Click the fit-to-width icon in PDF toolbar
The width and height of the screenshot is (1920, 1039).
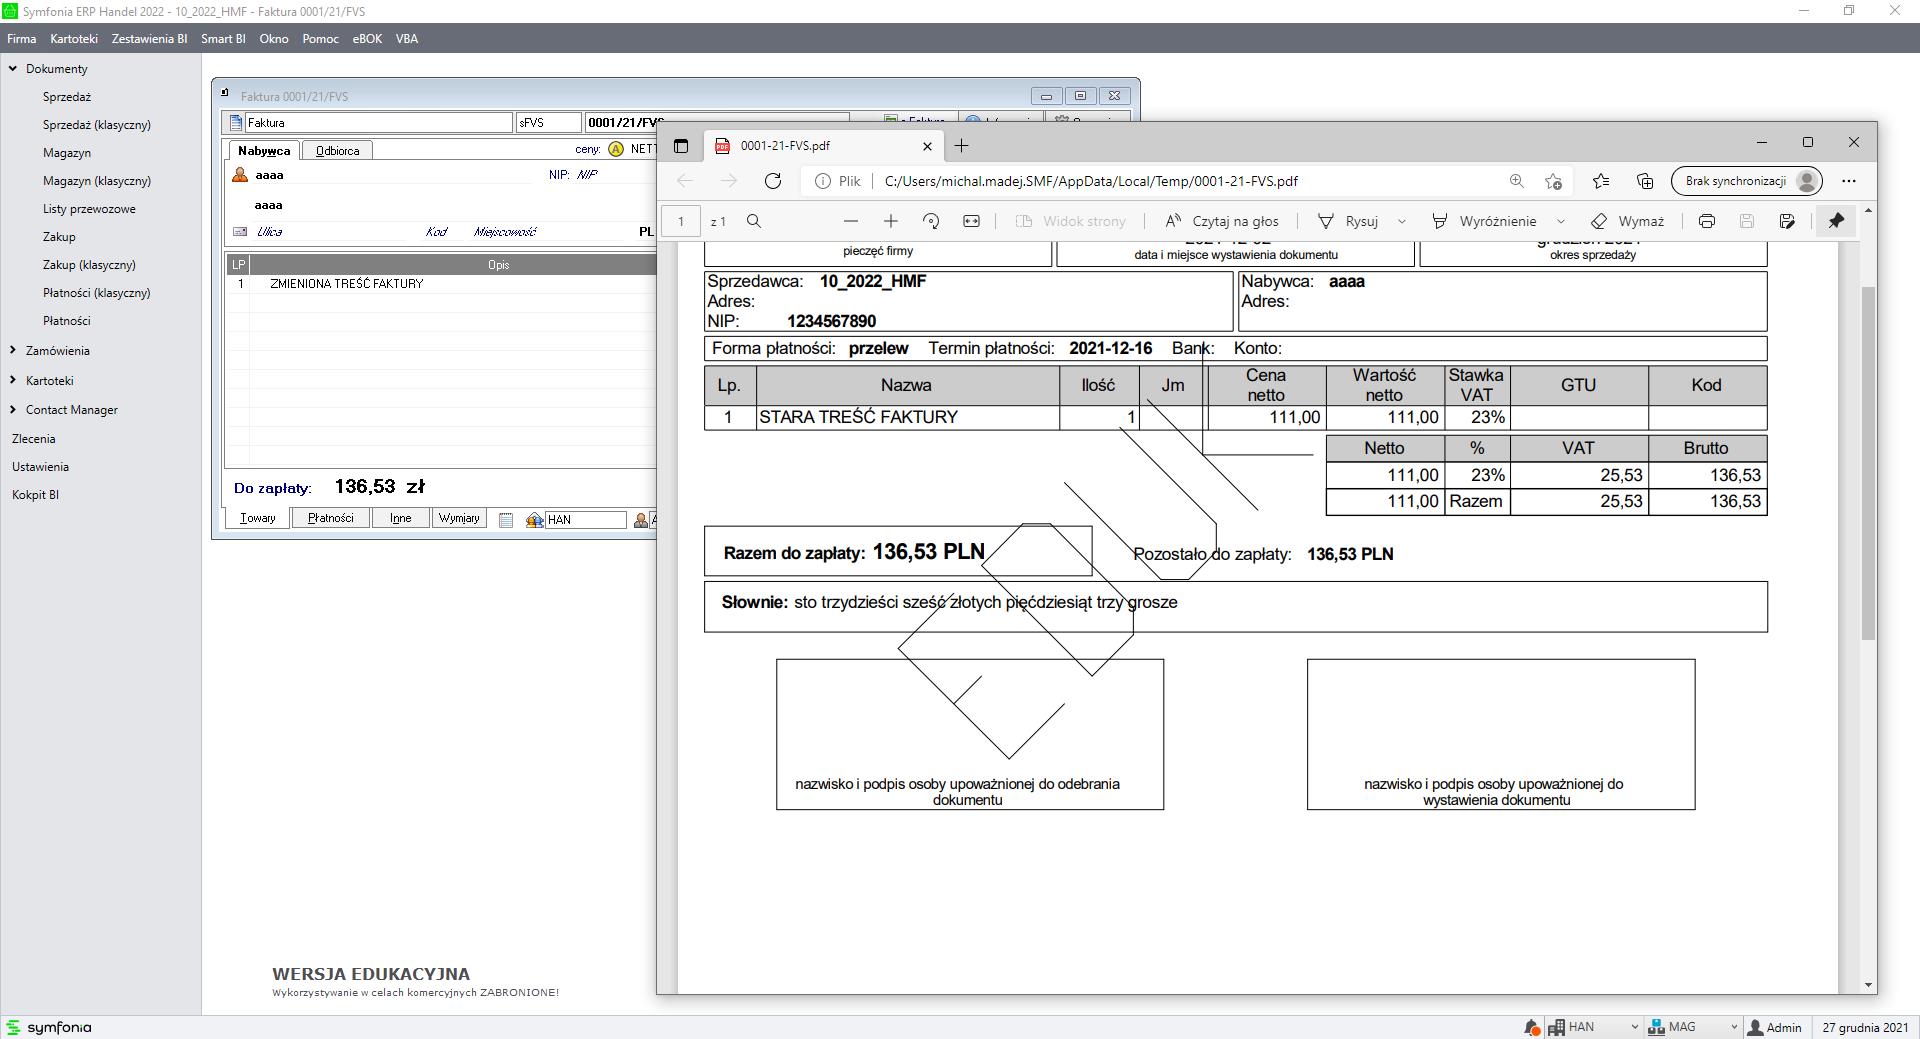[971, 221]
